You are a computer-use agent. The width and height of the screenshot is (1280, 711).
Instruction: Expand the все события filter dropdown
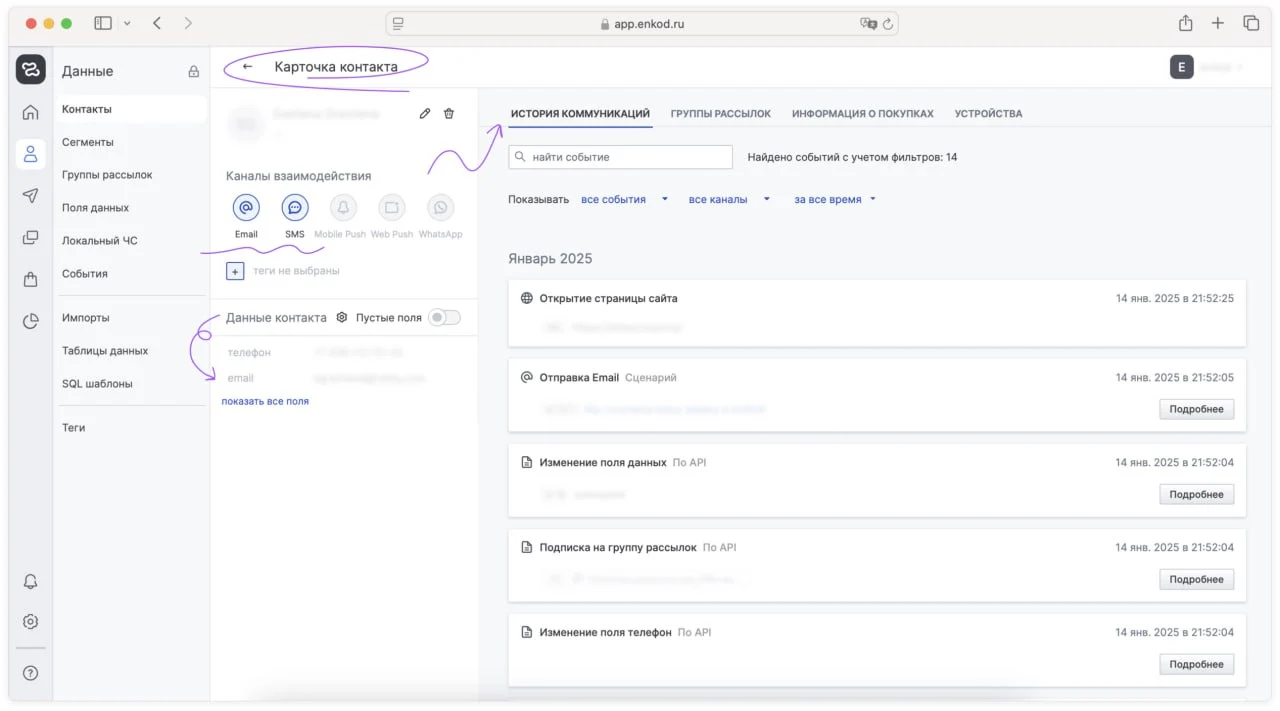(624, 199)
